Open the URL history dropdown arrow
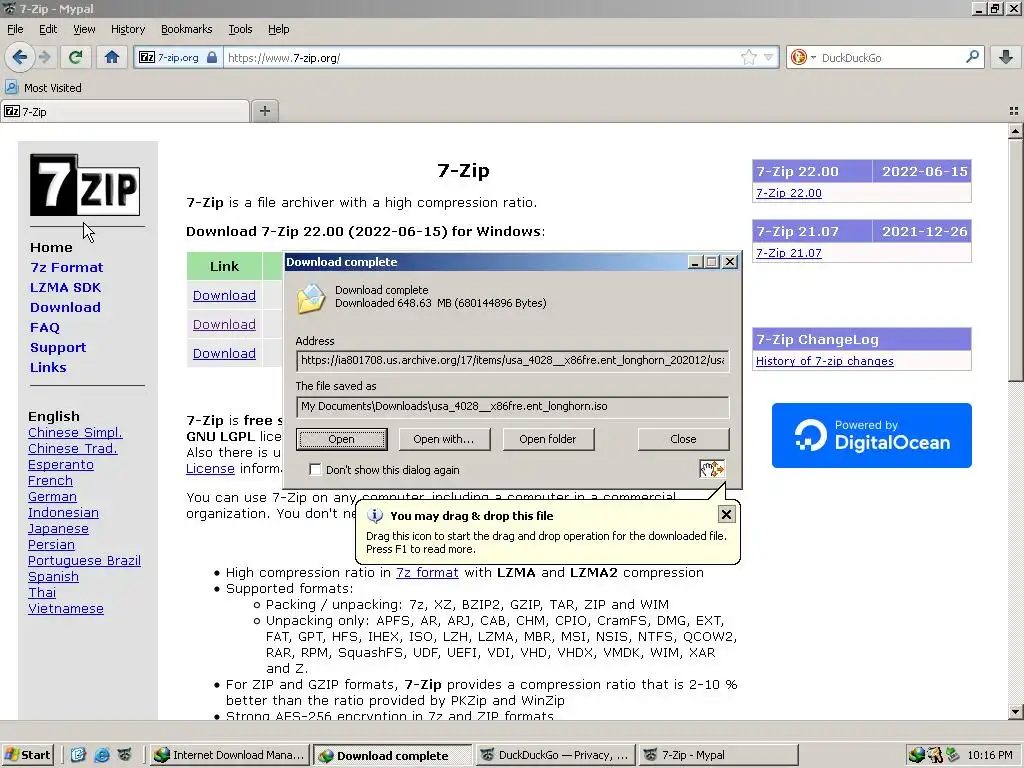This screenshot has width=1024, height=768. (769, 57)
